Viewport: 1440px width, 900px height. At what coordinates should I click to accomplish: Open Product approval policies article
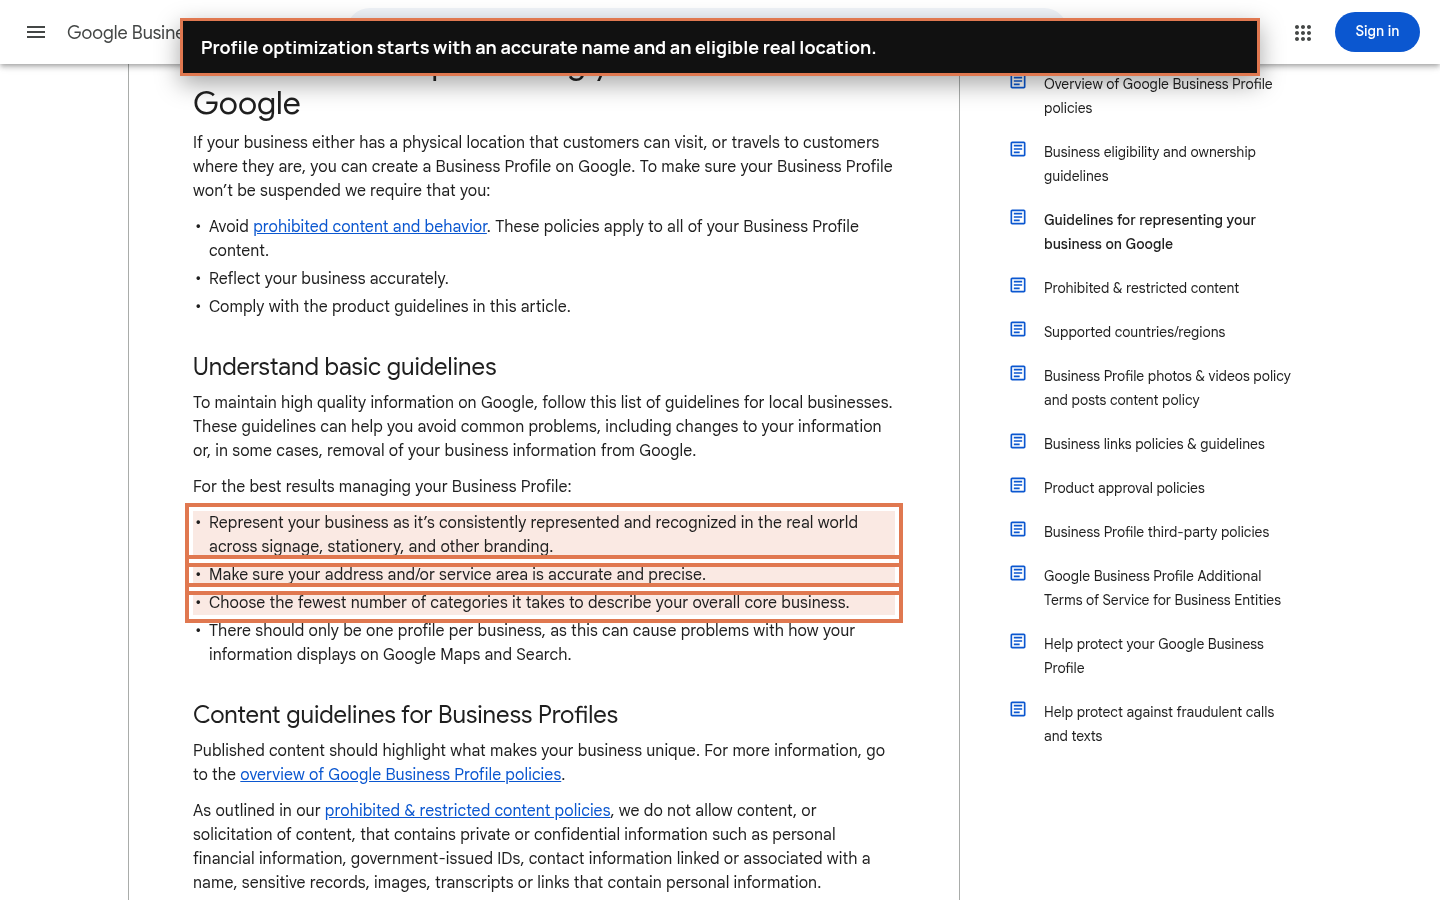[x=1124, y=488]
